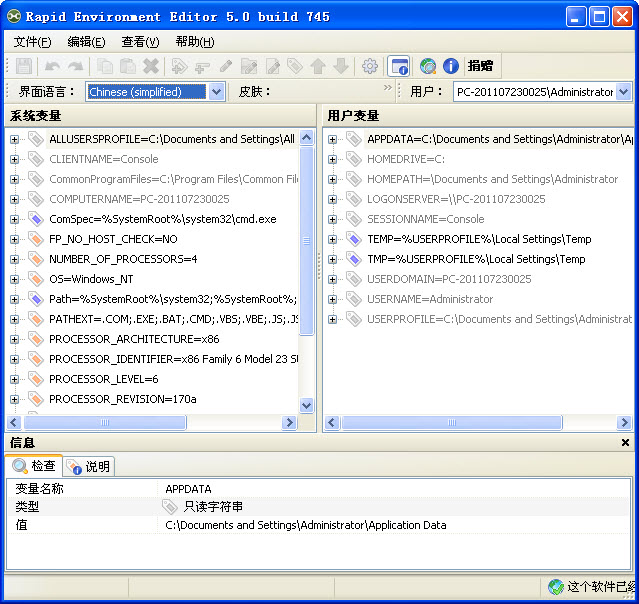Switch to the 说明 tab
This screenshot has height=604, width=639.
coord(89,466)
